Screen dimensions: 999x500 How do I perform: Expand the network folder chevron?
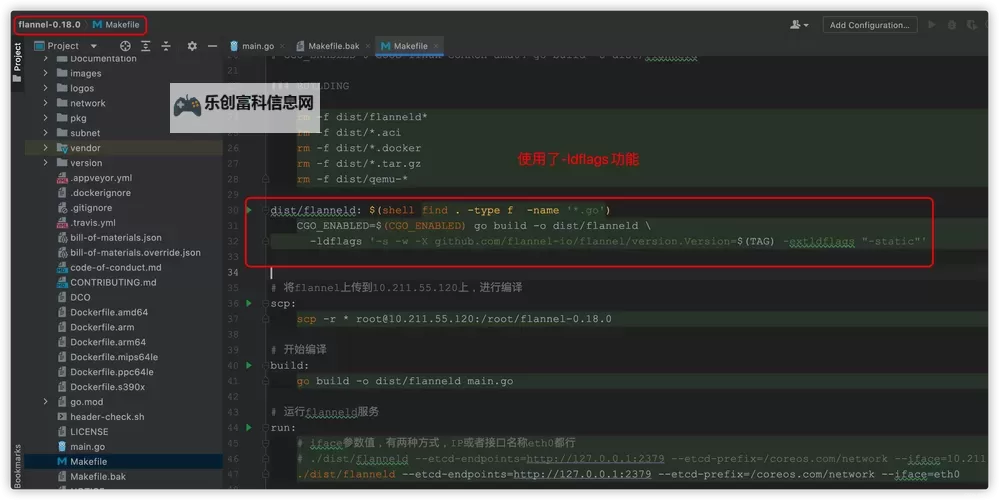[45, 103]
